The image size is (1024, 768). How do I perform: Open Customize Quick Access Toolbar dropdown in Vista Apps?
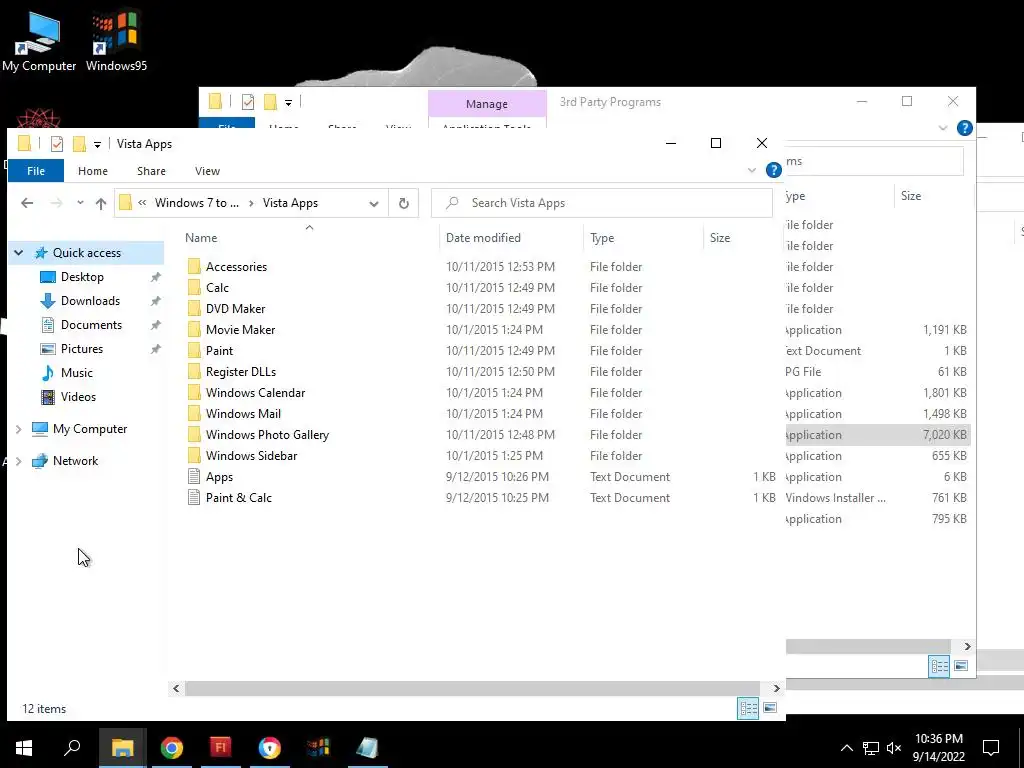(x=97, y=144)
